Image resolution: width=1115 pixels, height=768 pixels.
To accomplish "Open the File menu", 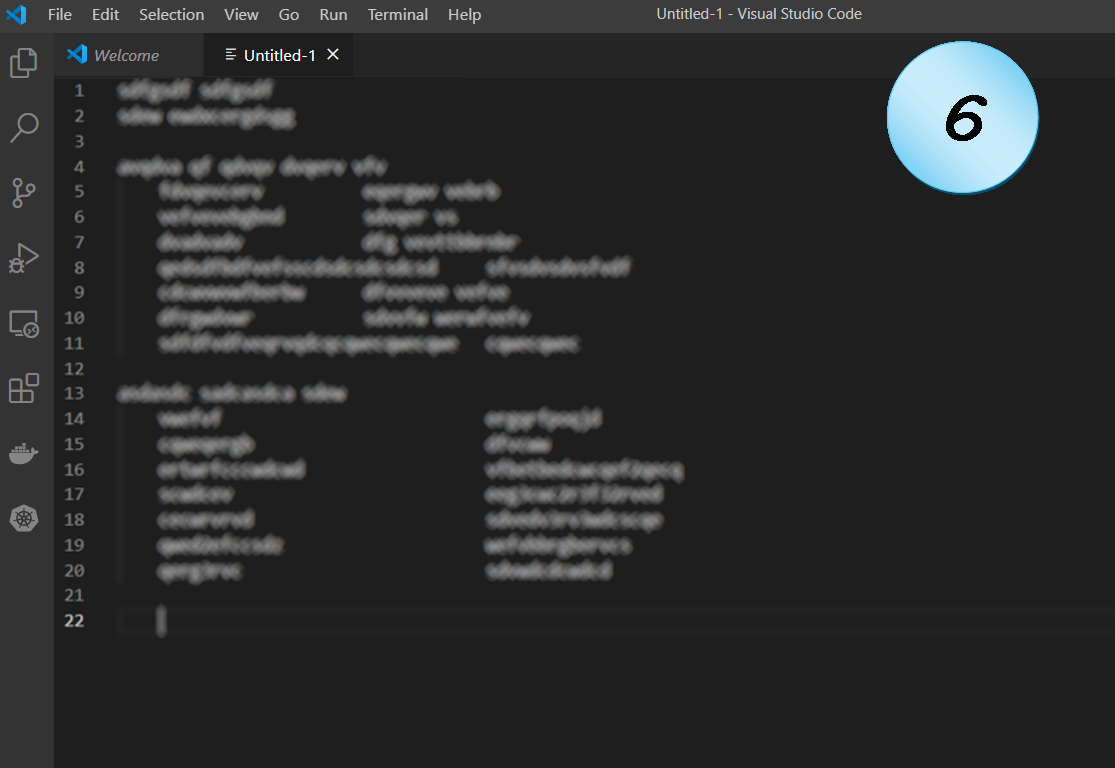I will (x=60, y=15).
